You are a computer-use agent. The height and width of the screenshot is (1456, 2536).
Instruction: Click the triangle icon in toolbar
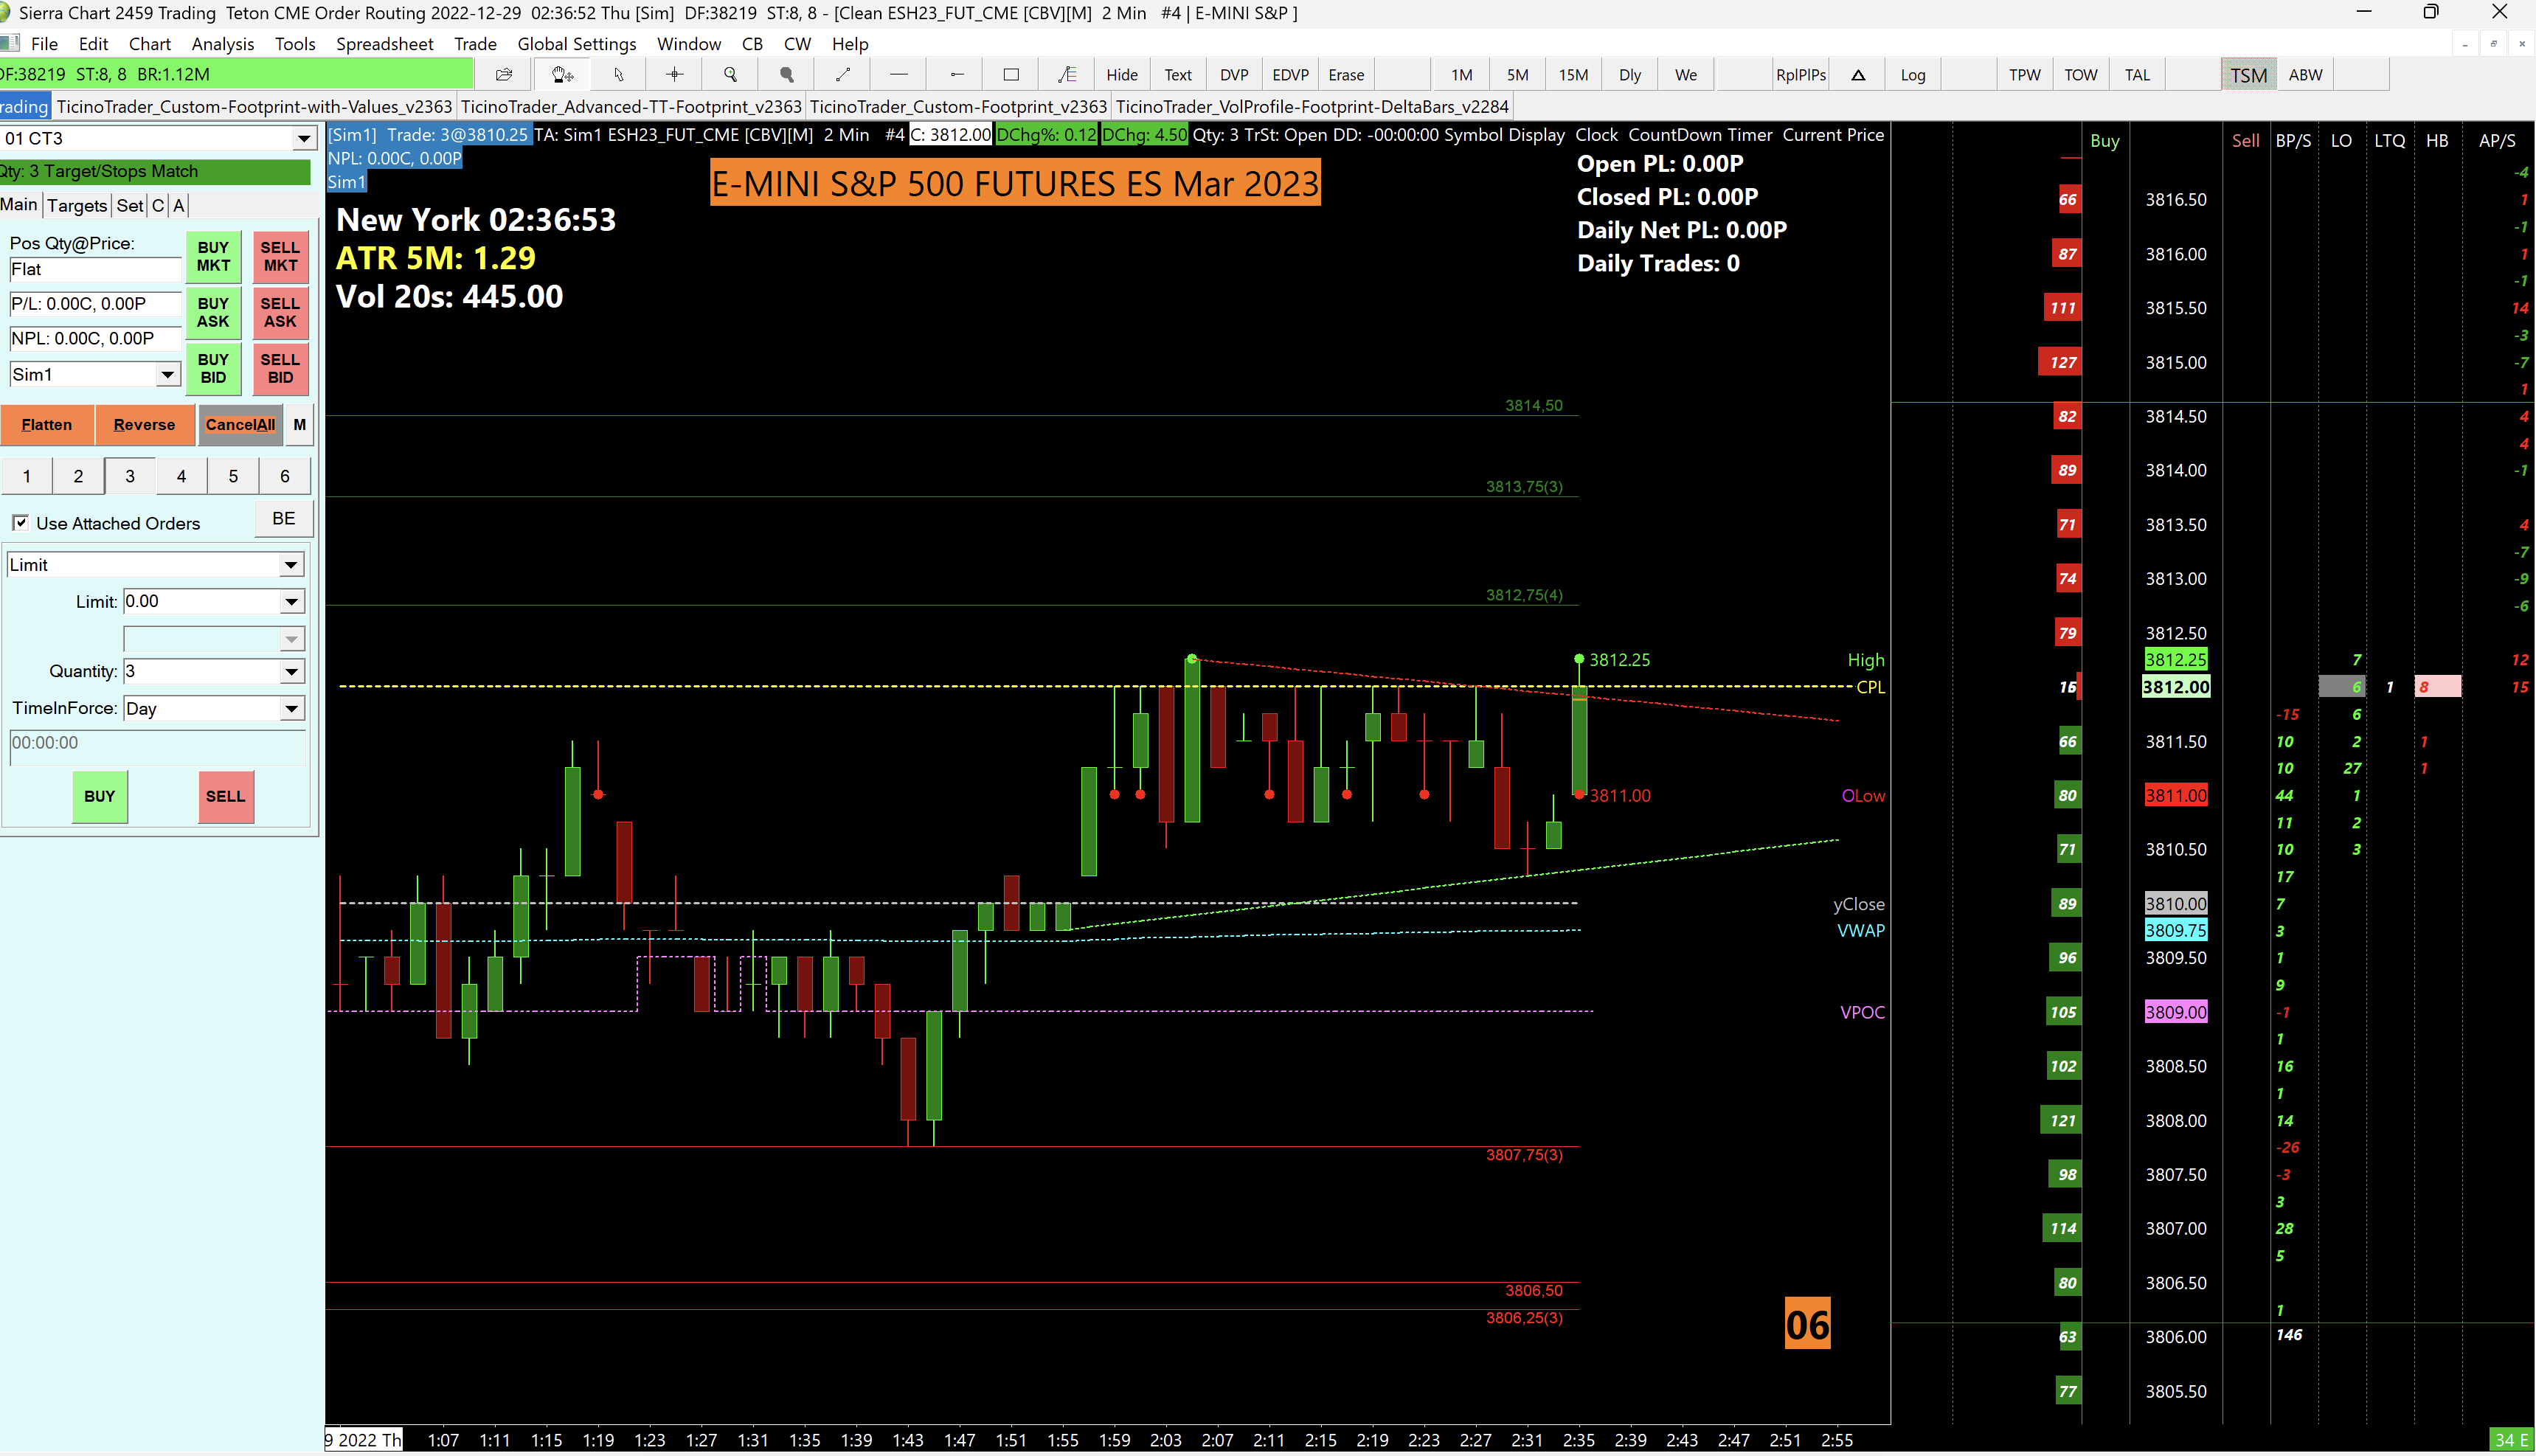1857,75
